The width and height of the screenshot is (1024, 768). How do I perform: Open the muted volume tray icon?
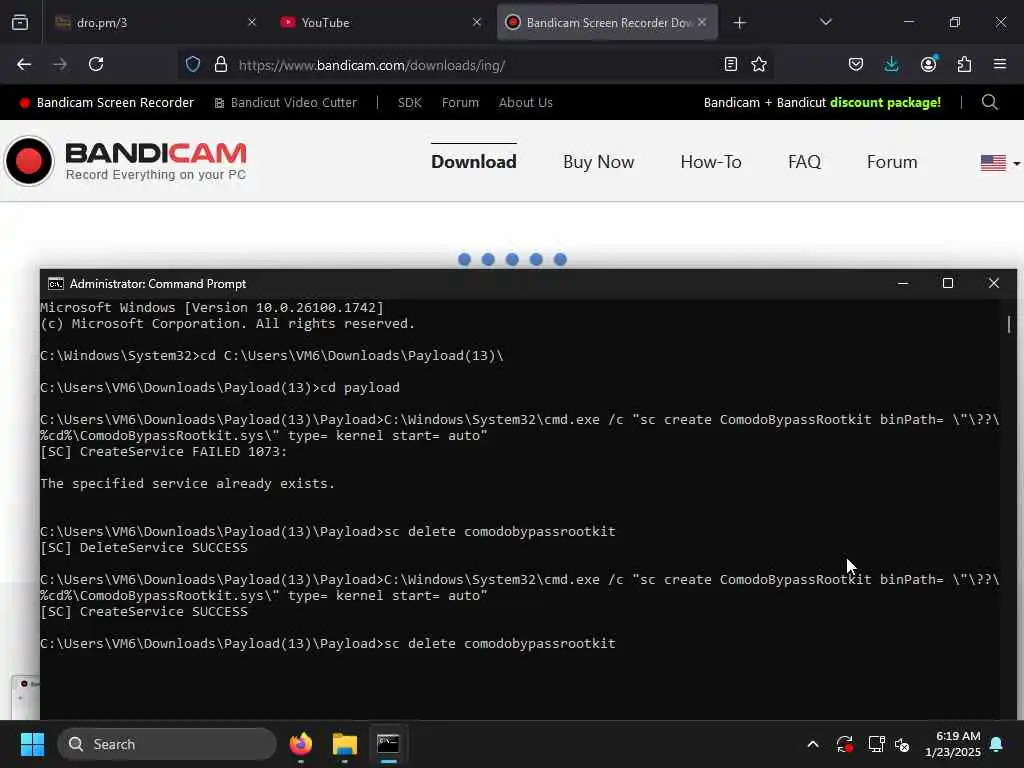coord(903,744)
